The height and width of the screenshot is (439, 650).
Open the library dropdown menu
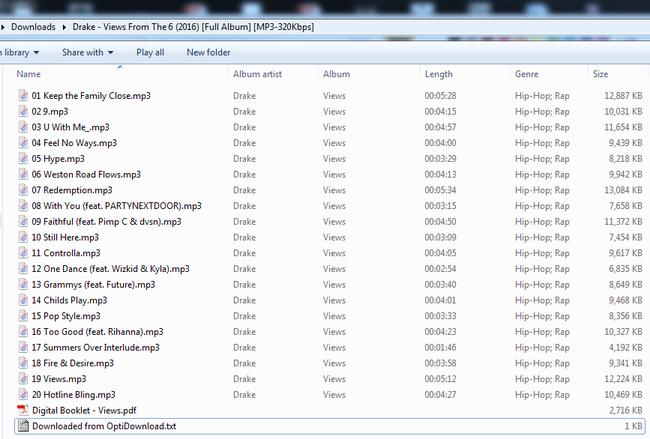click(19, 52)
